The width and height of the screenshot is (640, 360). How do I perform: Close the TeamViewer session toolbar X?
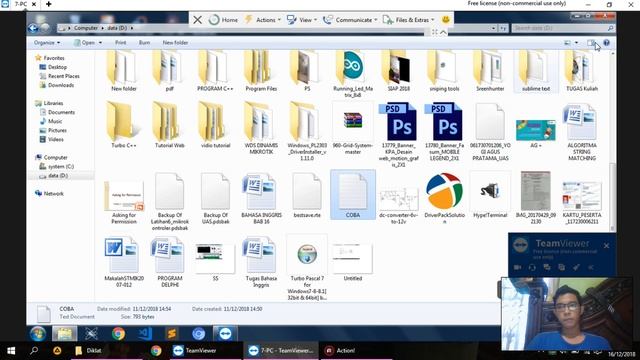pyautogui.click(x=198, y=20)
